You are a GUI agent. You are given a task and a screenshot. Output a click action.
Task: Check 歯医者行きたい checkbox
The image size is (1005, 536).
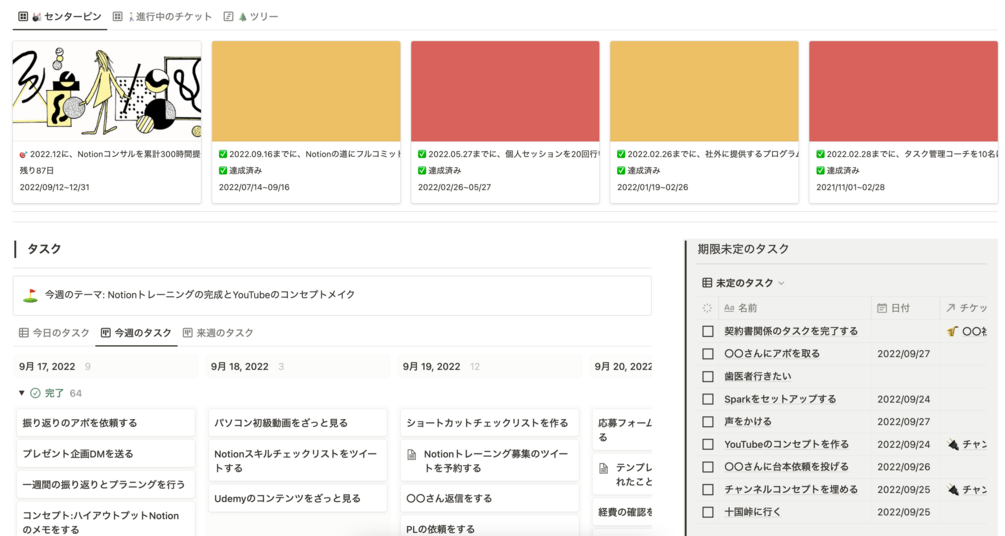coord(708,376)
